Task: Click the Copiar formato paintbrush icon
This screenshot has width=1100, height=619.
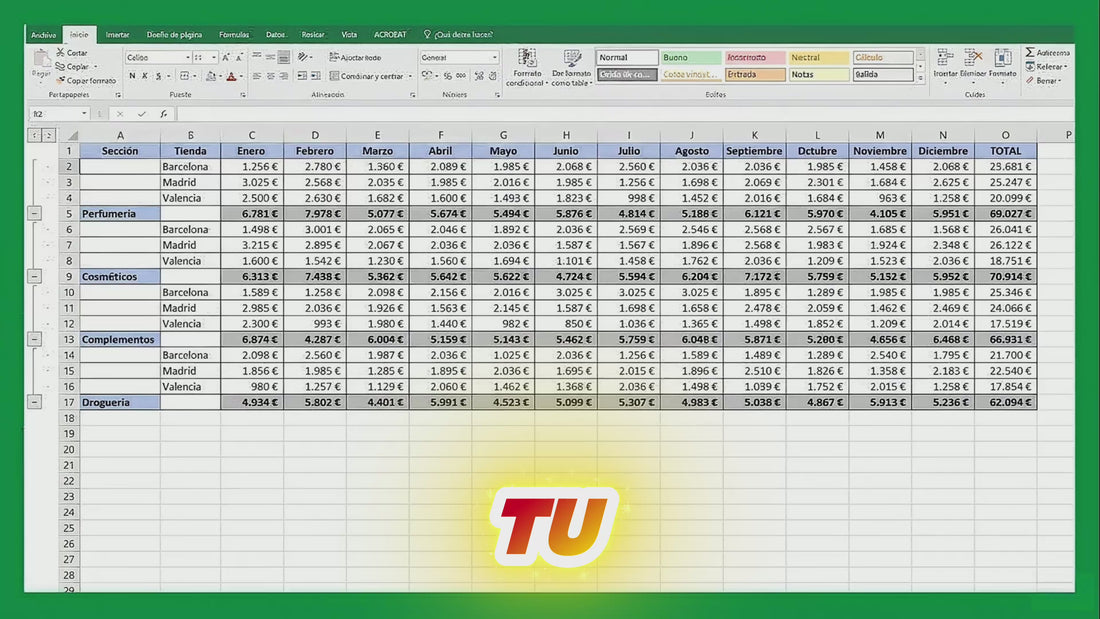Action: pos(60,81)
